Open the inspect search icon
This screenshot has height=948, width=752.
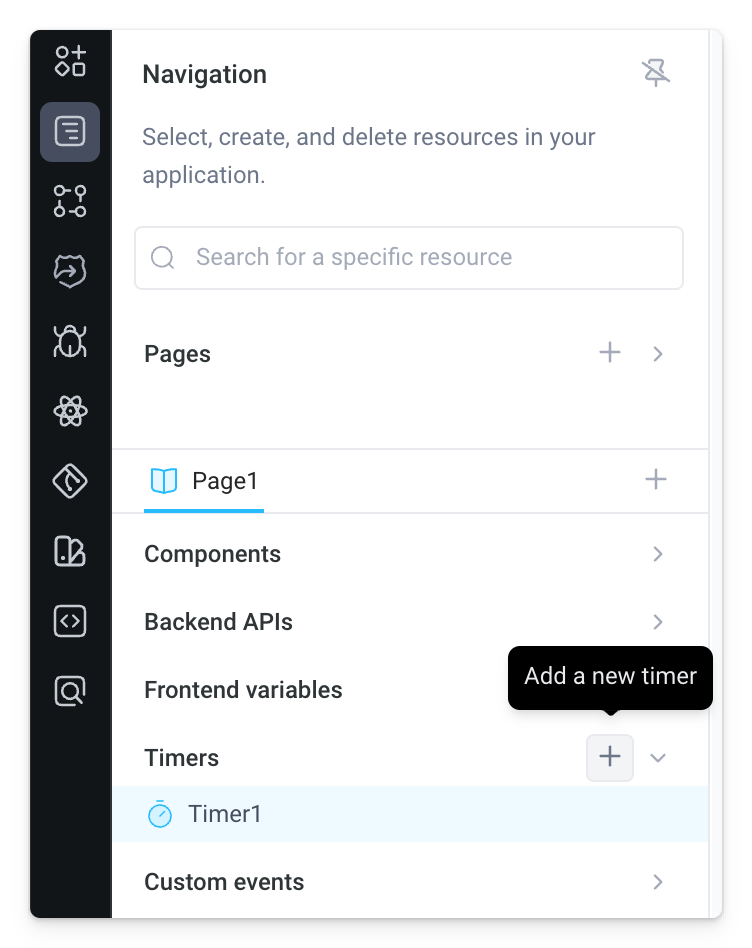pyautogui.click(x=69, y=691)
